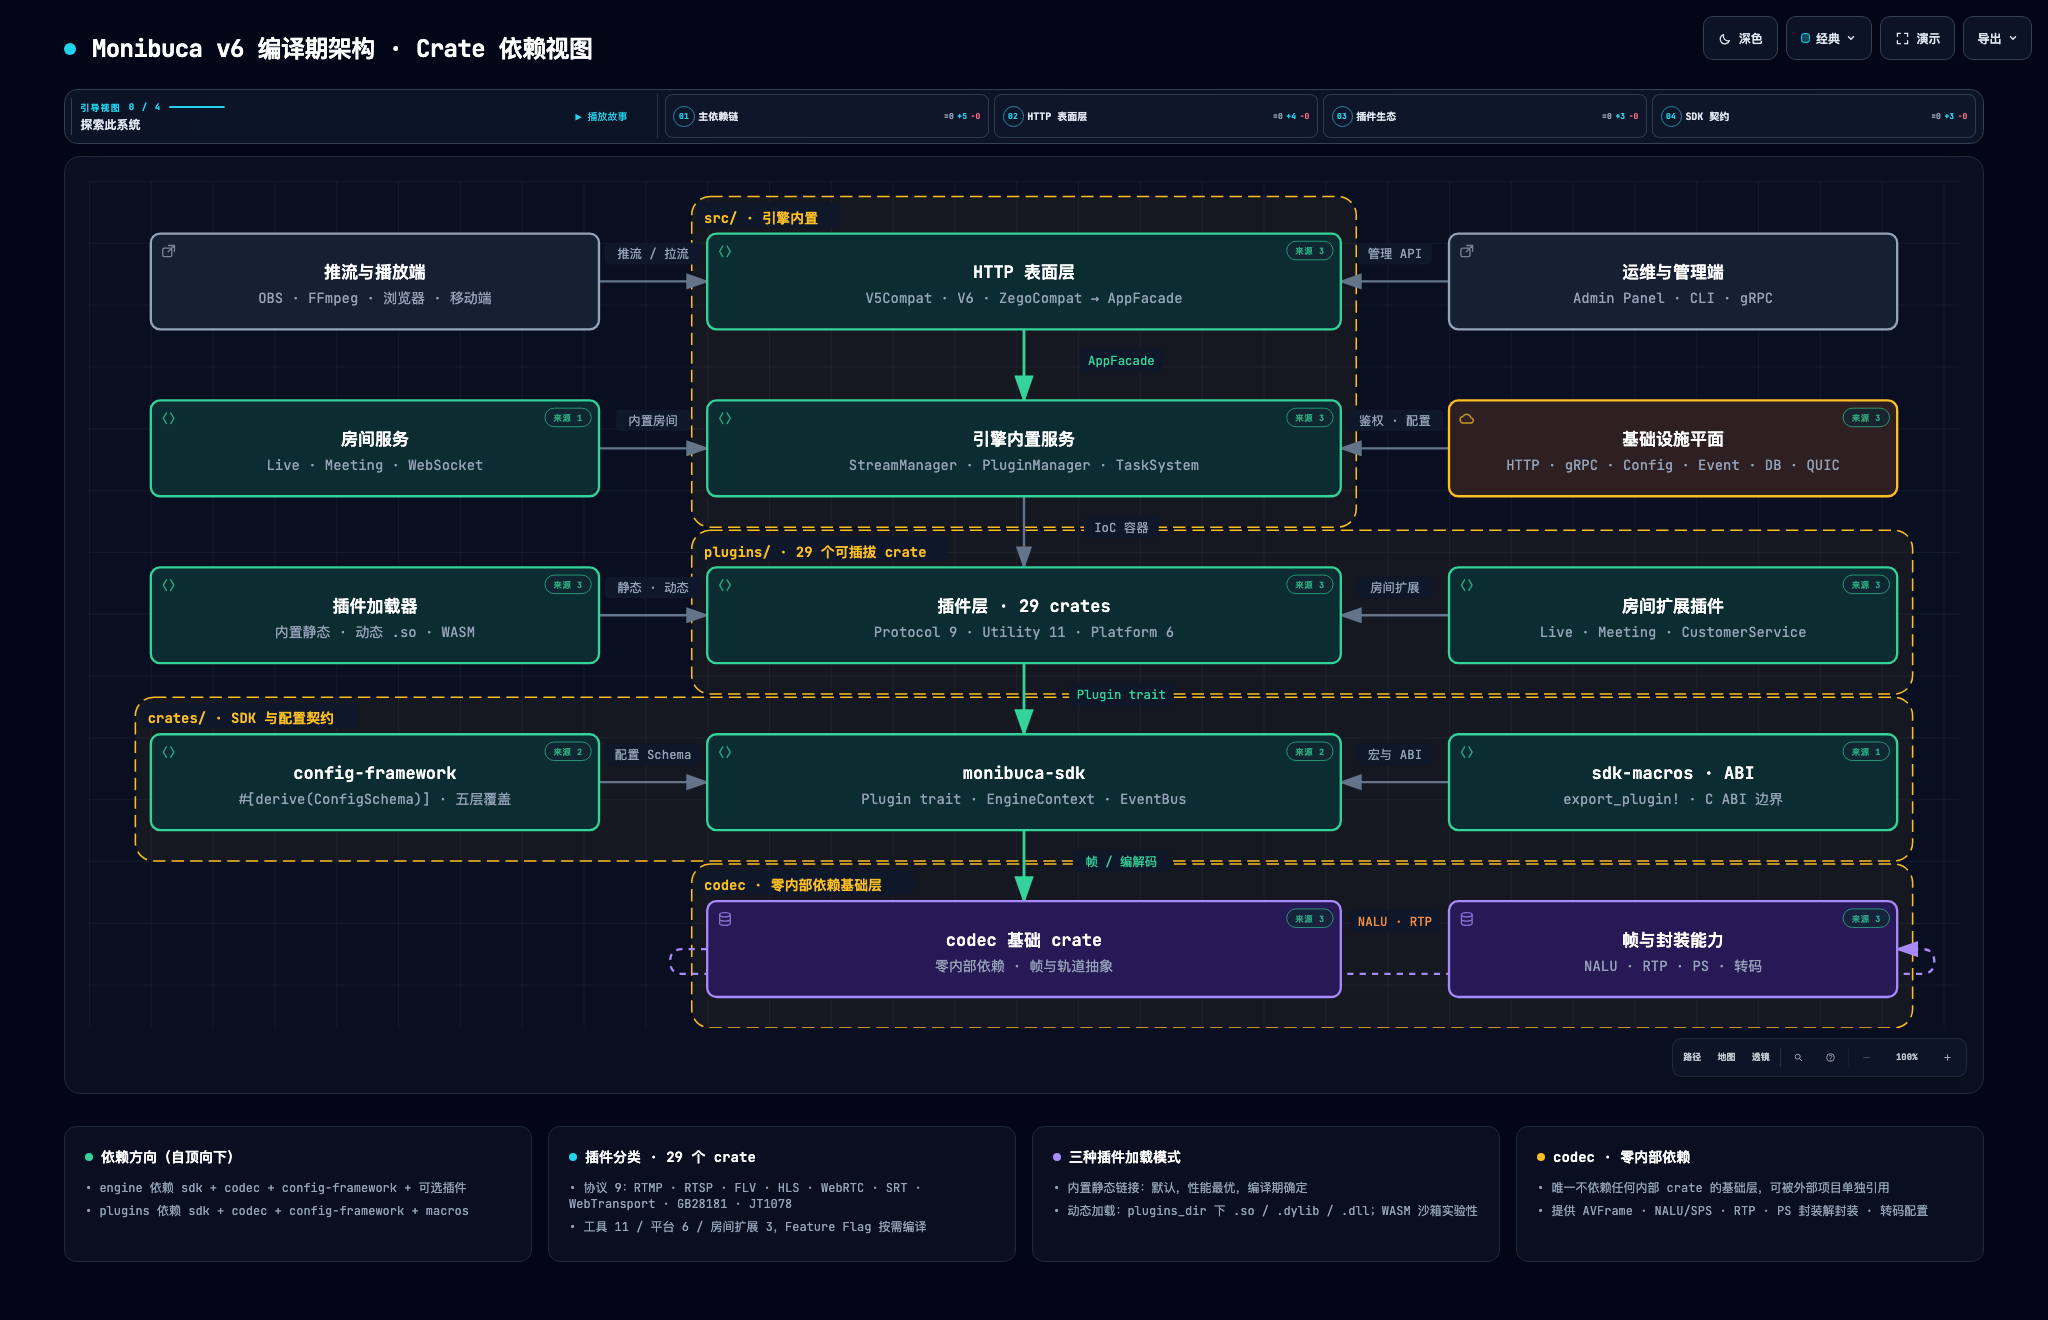Click the 插件分类 · 29 个 crate legend heading
The width and height of the screenshot is (2048, 1320).
pos(670,1157)
